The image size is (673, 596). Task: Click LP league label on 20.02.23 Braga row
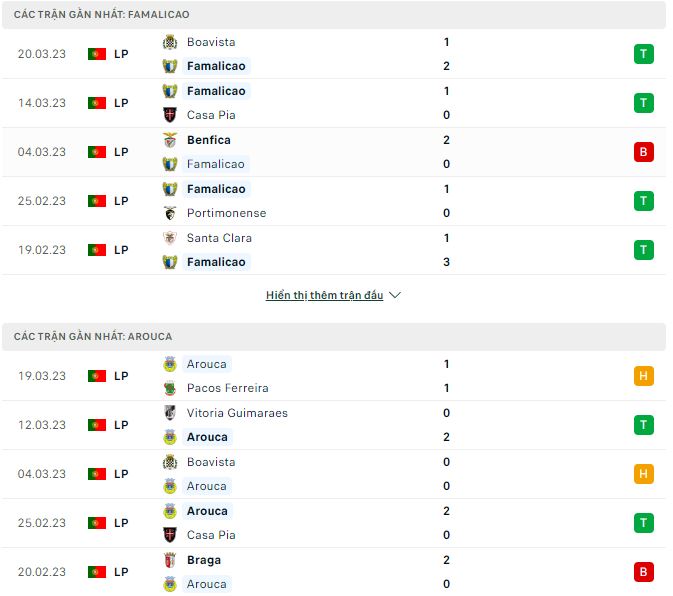[121, 572]
